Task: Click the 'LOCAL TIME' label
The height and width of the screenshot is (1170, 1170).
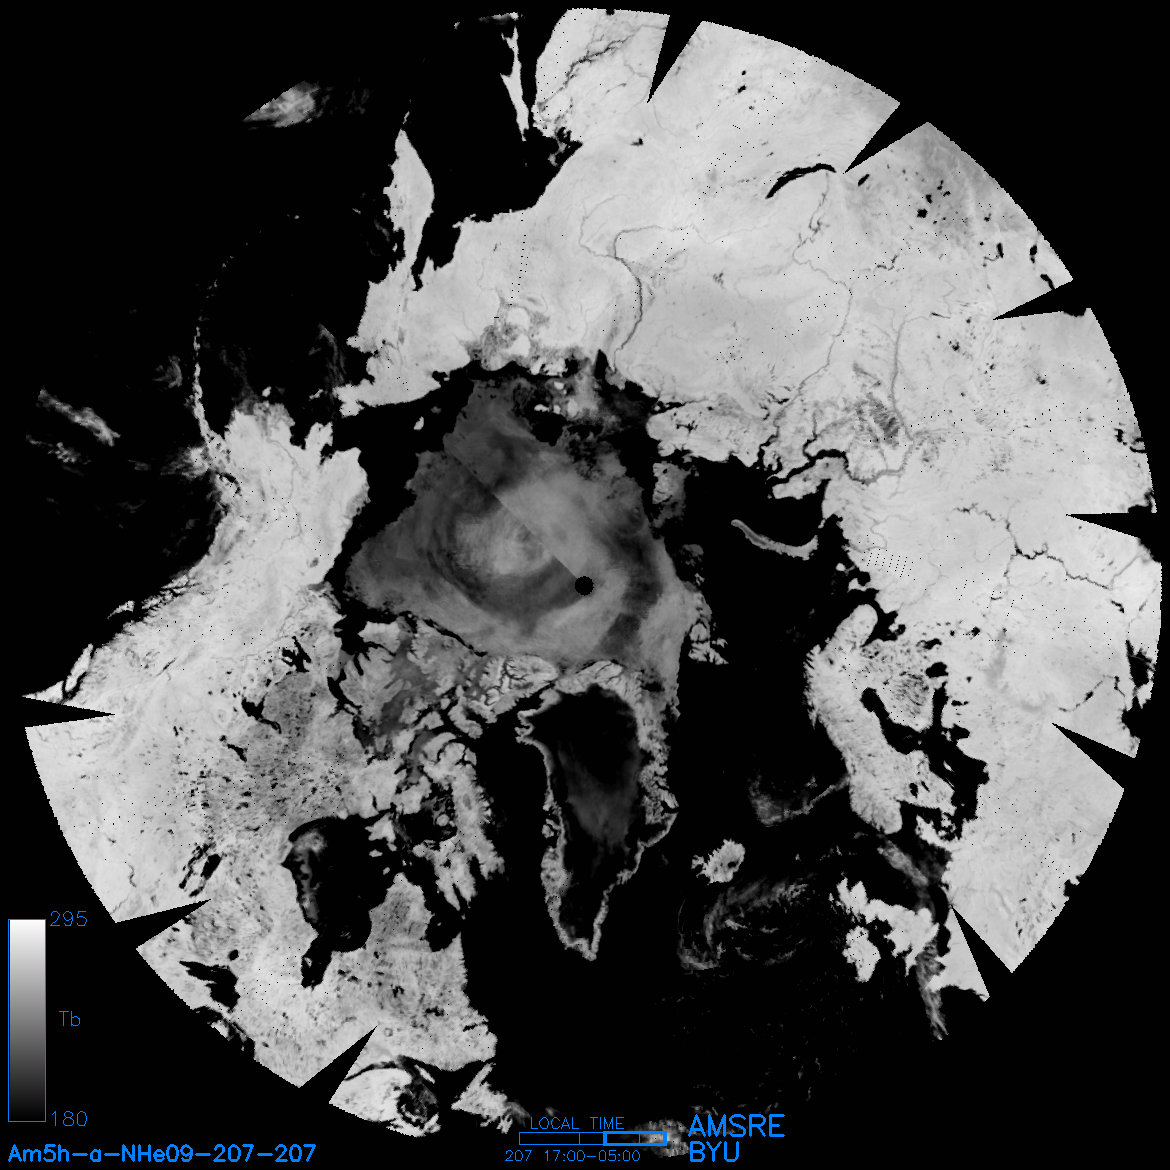Action: 577,1124
